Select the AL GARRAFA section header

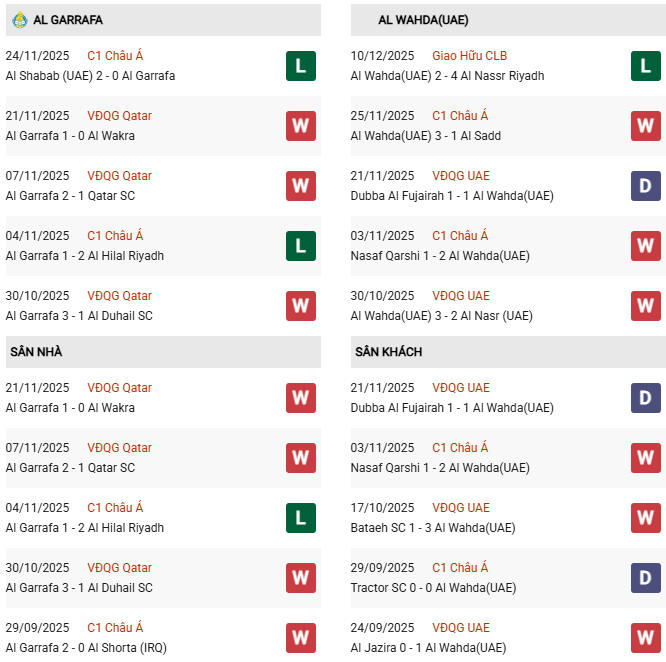pyautogui.click(x=68, y=20)
